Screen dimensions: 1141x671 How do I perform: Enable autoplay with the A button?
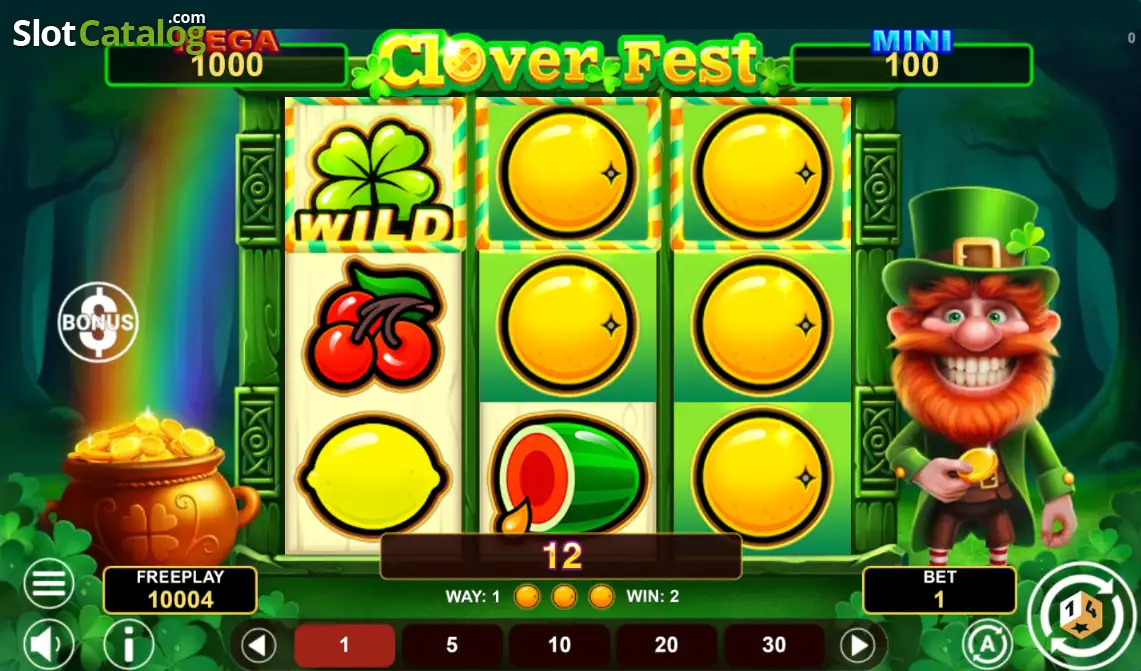tap(987, 644)
